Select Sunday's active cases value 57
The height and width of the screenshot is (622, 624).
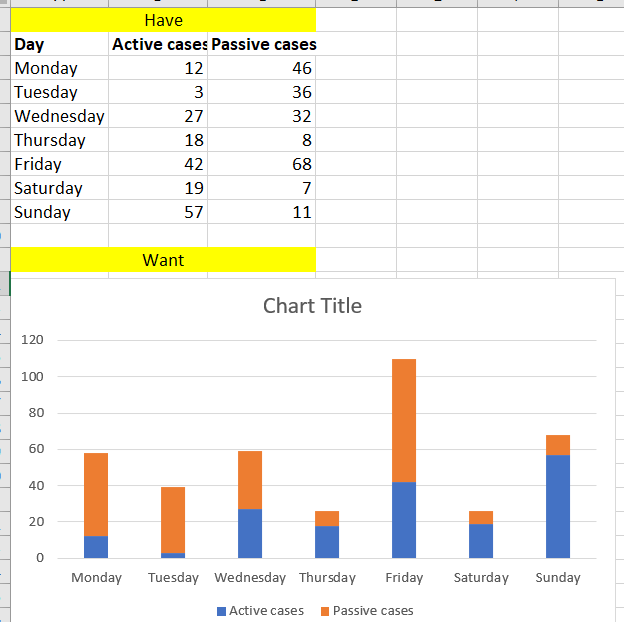pyautogui.click(x=159, y=212)
